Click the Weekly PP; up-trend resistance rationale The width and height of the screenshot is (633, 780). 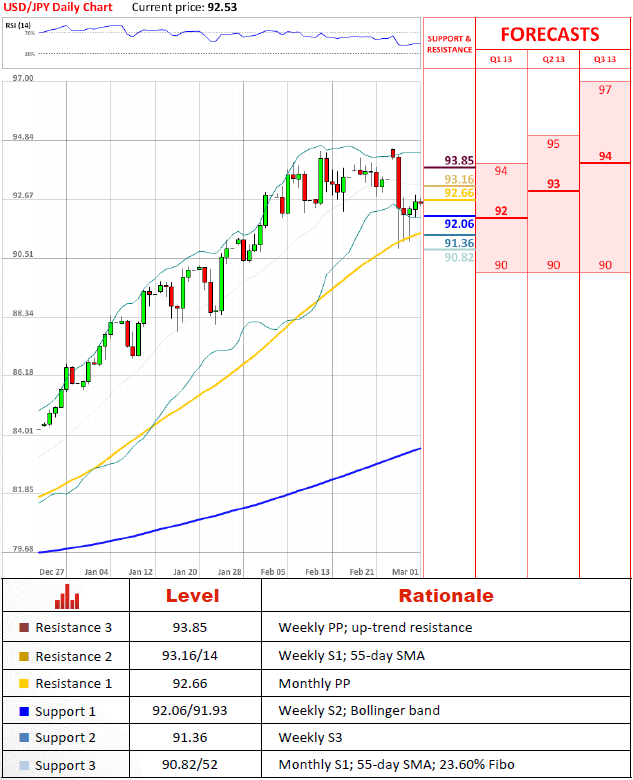pos(375,628)
